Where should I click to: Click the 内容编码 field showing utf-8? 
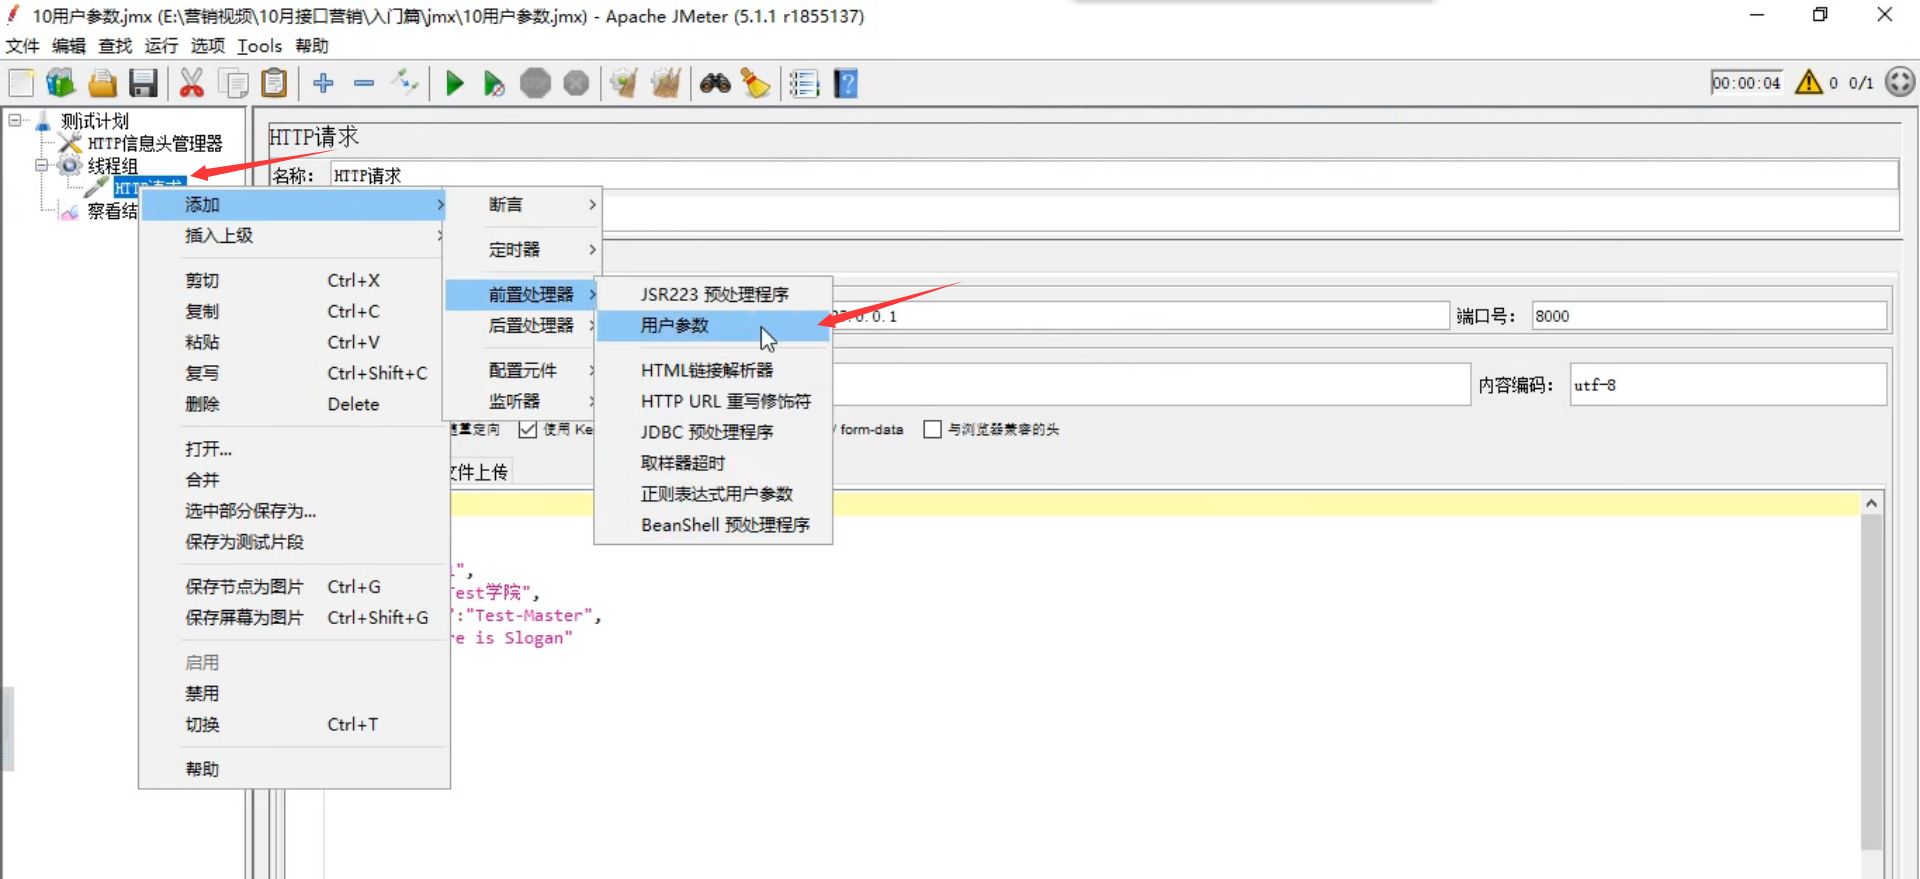pos(1728,384)
